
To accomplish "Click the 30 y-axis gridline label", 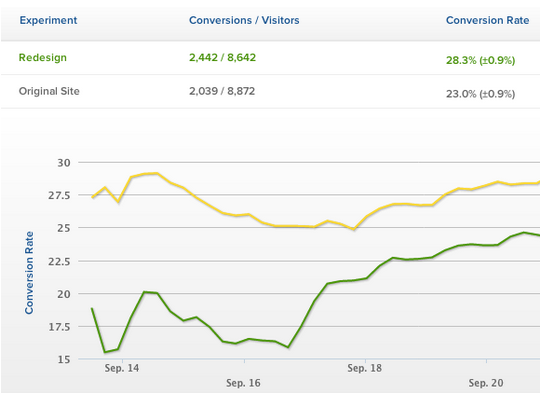I will point(64,163).
